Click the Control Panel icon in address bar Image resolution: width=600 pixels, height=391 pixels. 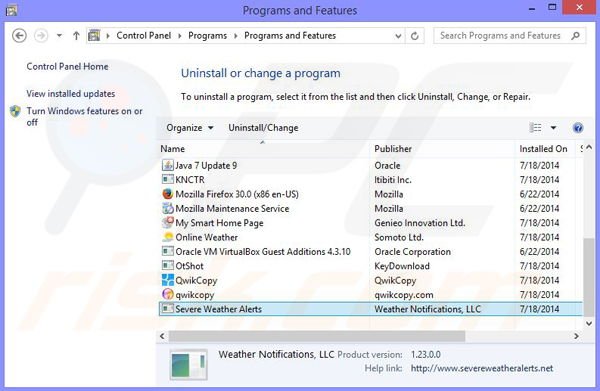94,36
